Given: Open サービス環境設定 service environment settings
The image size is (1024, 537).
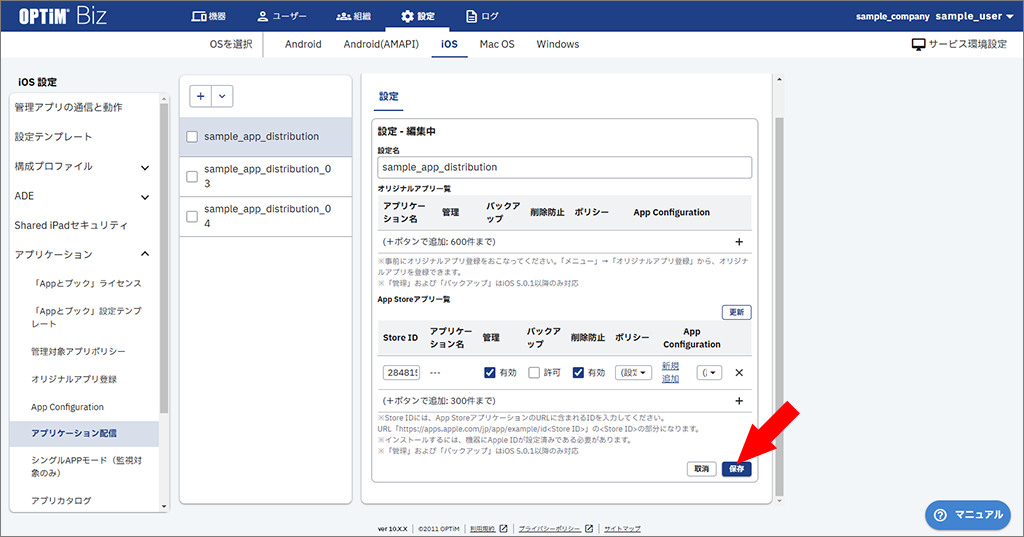Looking at the screenshot, I should click(959, 44).
